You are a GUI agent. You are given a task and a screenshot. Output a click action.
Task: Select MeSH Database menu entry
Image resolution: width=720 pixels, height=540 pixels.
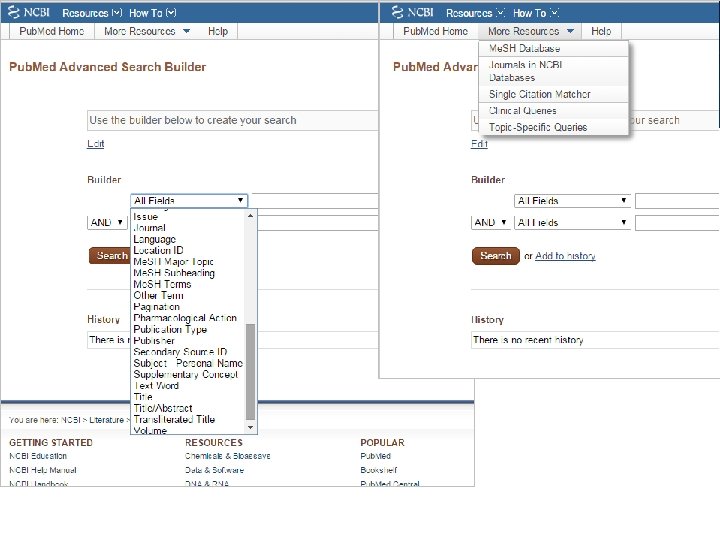click(x=553, y=48)
